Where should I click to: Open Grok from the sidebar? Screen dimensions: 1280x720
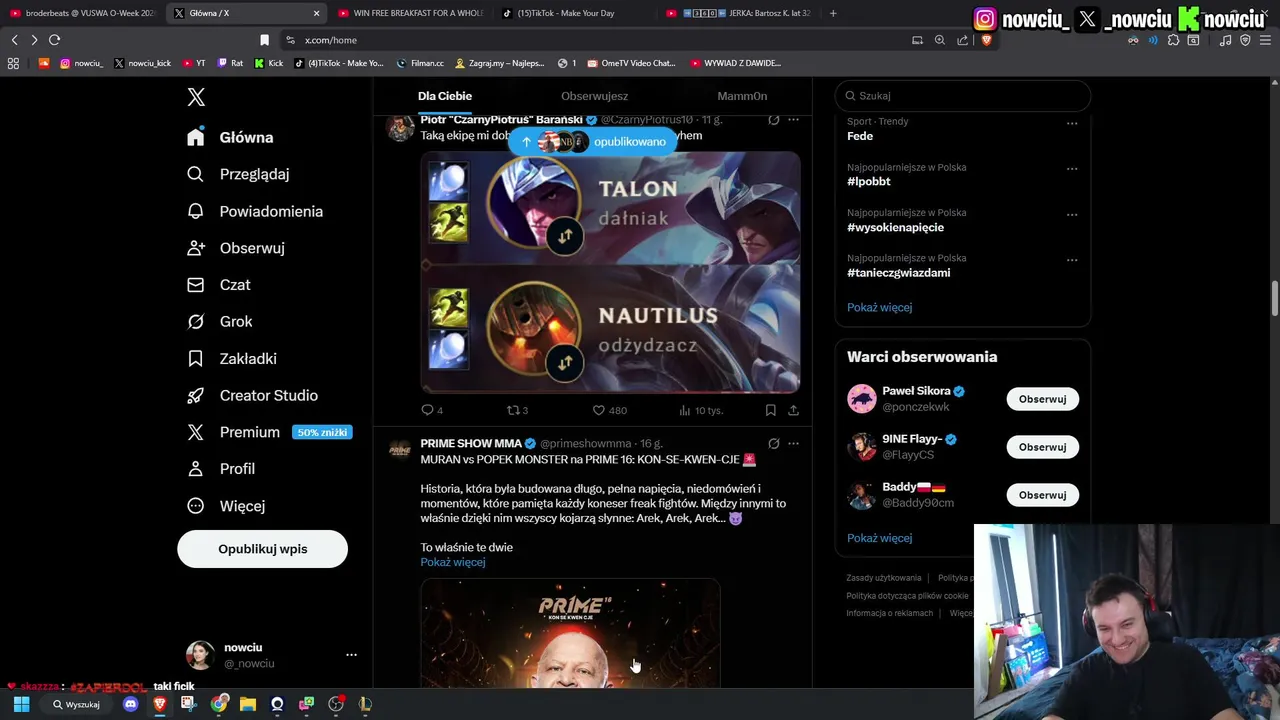(x=220, y=322)
